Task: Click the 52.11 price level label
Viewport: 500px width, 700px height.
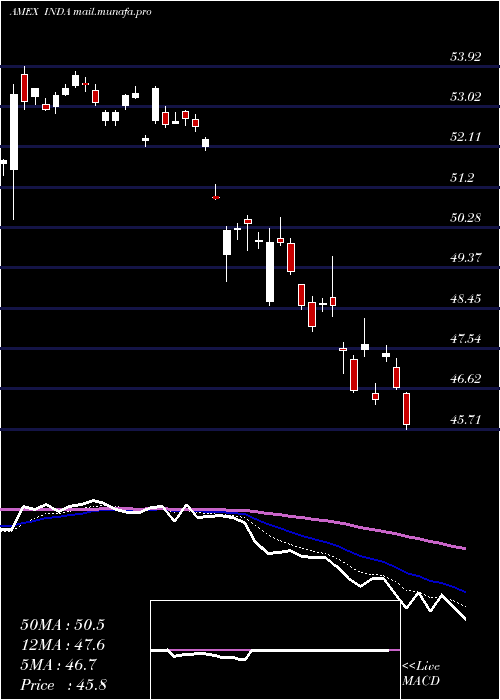Action: (466, 137)
